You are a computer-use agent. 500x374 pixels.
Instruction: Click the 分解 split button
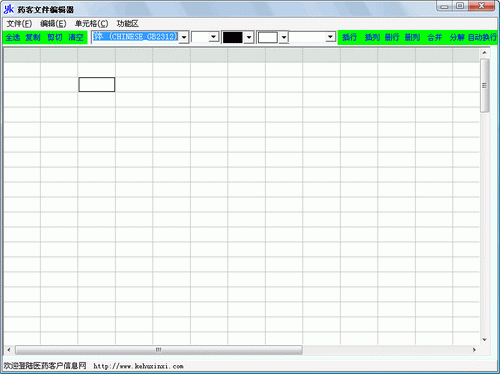[x=457, y=37]
